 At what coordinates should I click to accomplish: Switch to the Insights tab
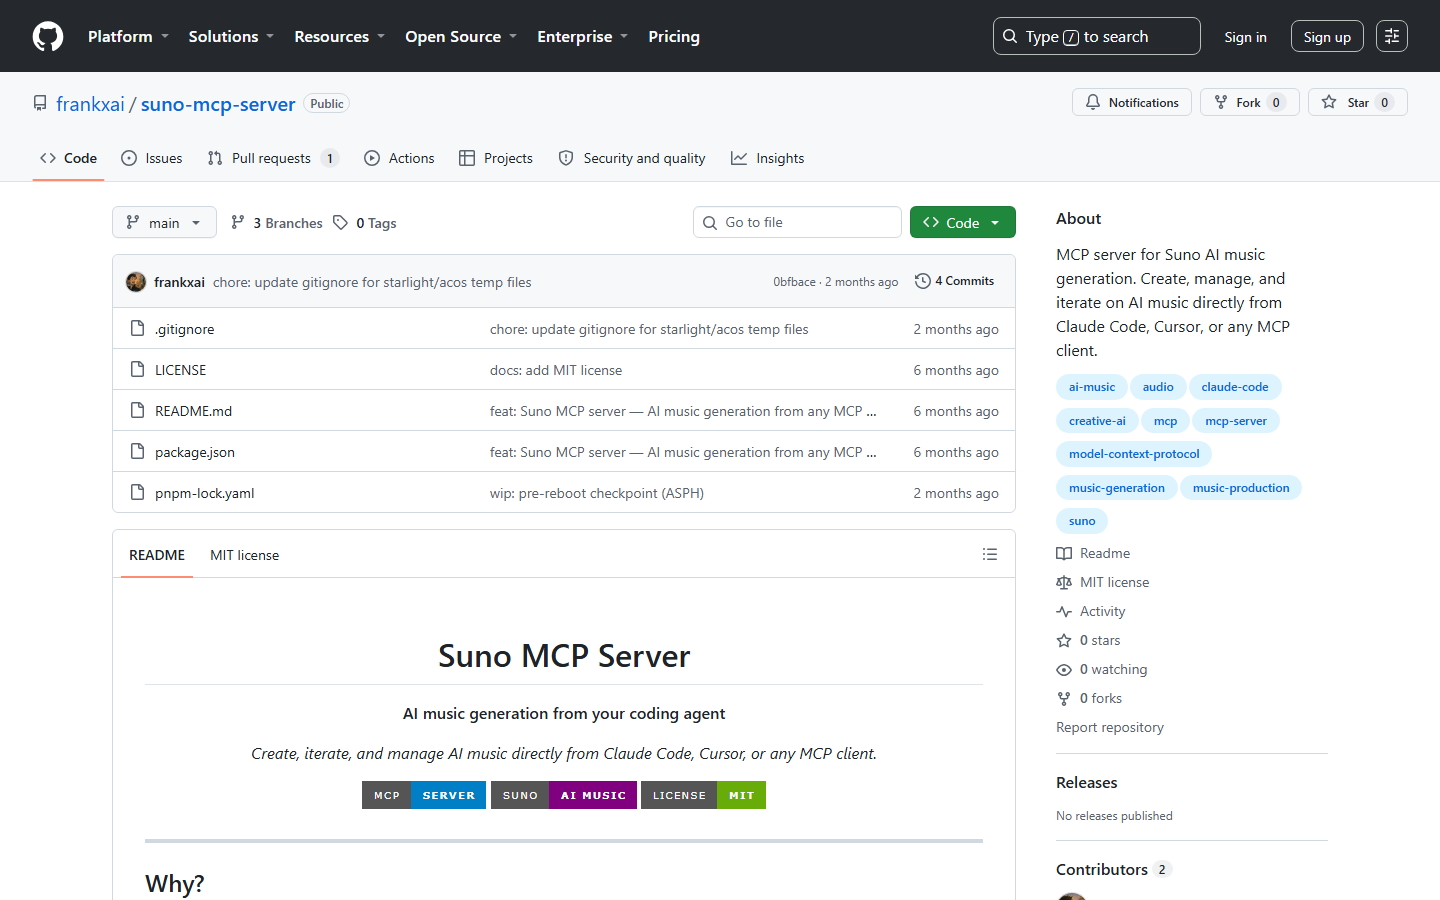767,158
